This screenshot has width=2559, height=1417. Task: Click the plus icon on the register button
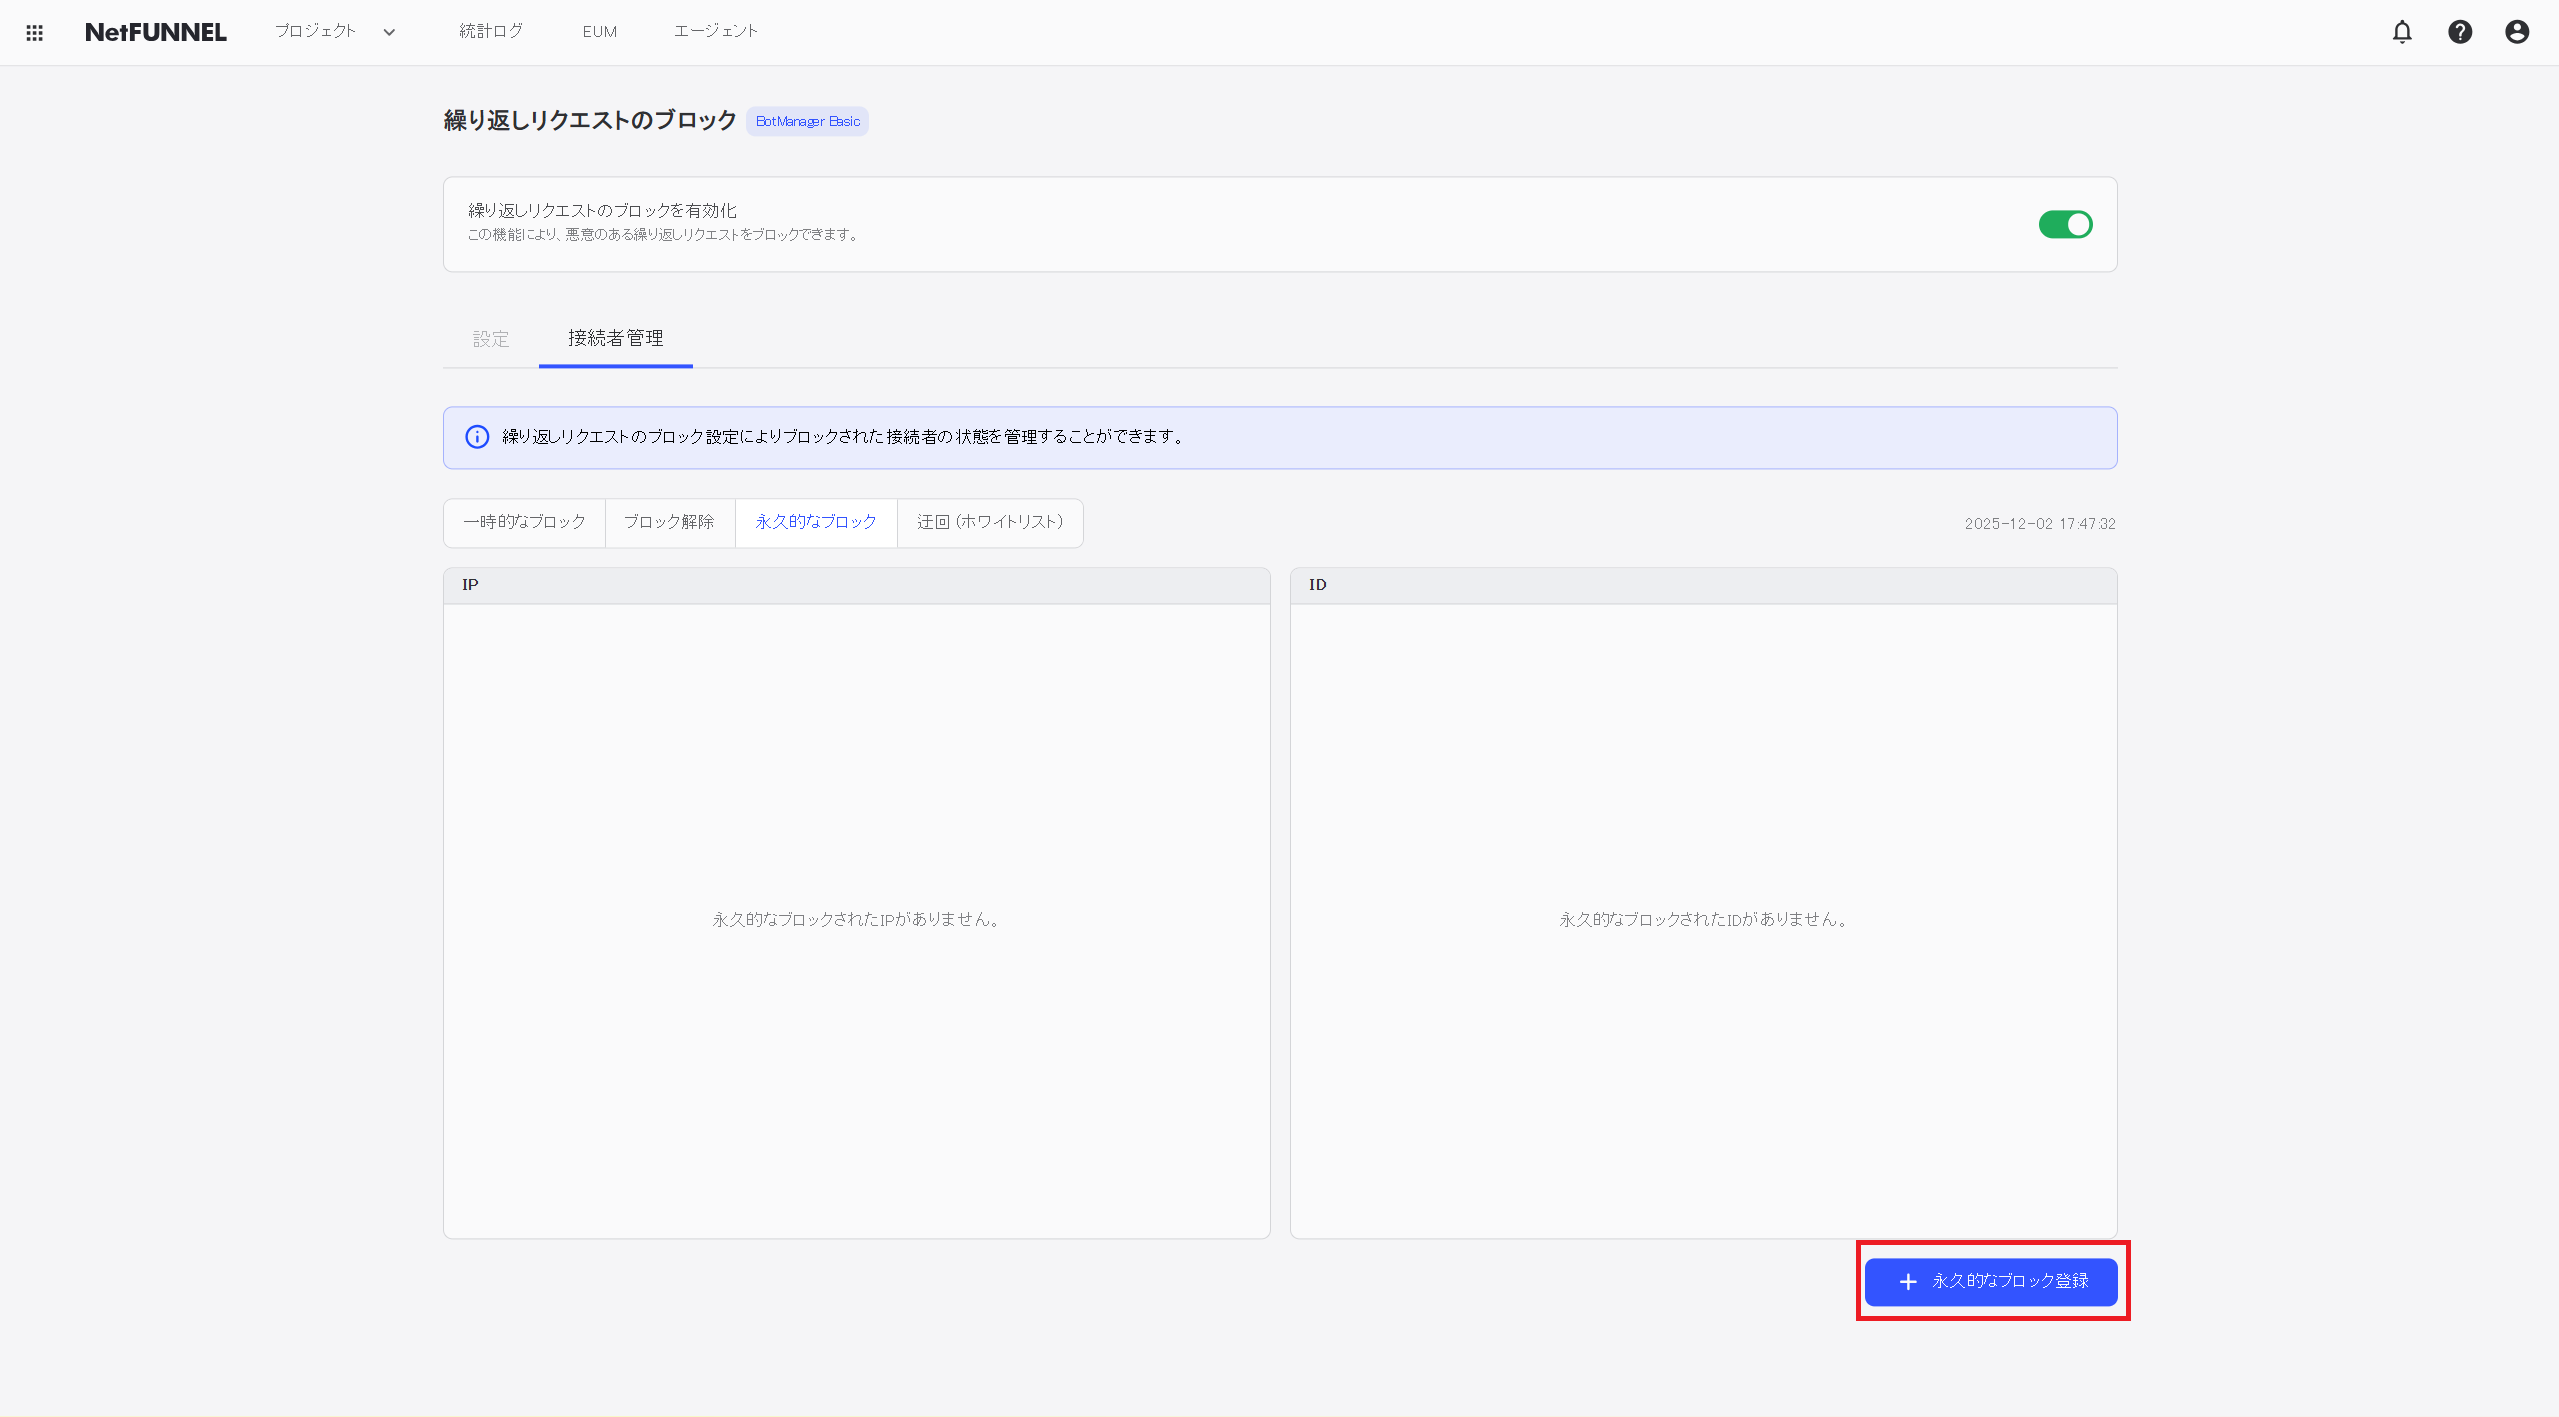(1907, 1281)
